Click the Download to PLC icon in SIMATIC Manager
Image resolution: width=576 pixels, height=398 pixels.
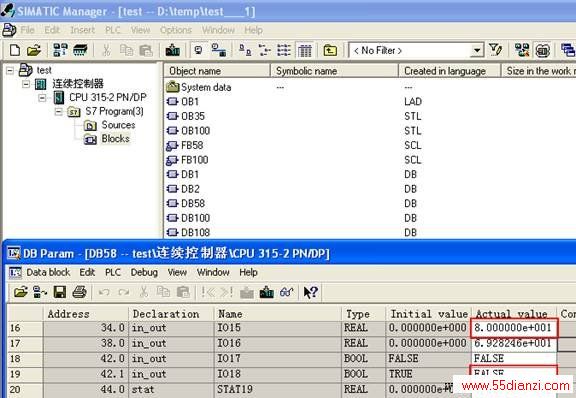(173, 50)
